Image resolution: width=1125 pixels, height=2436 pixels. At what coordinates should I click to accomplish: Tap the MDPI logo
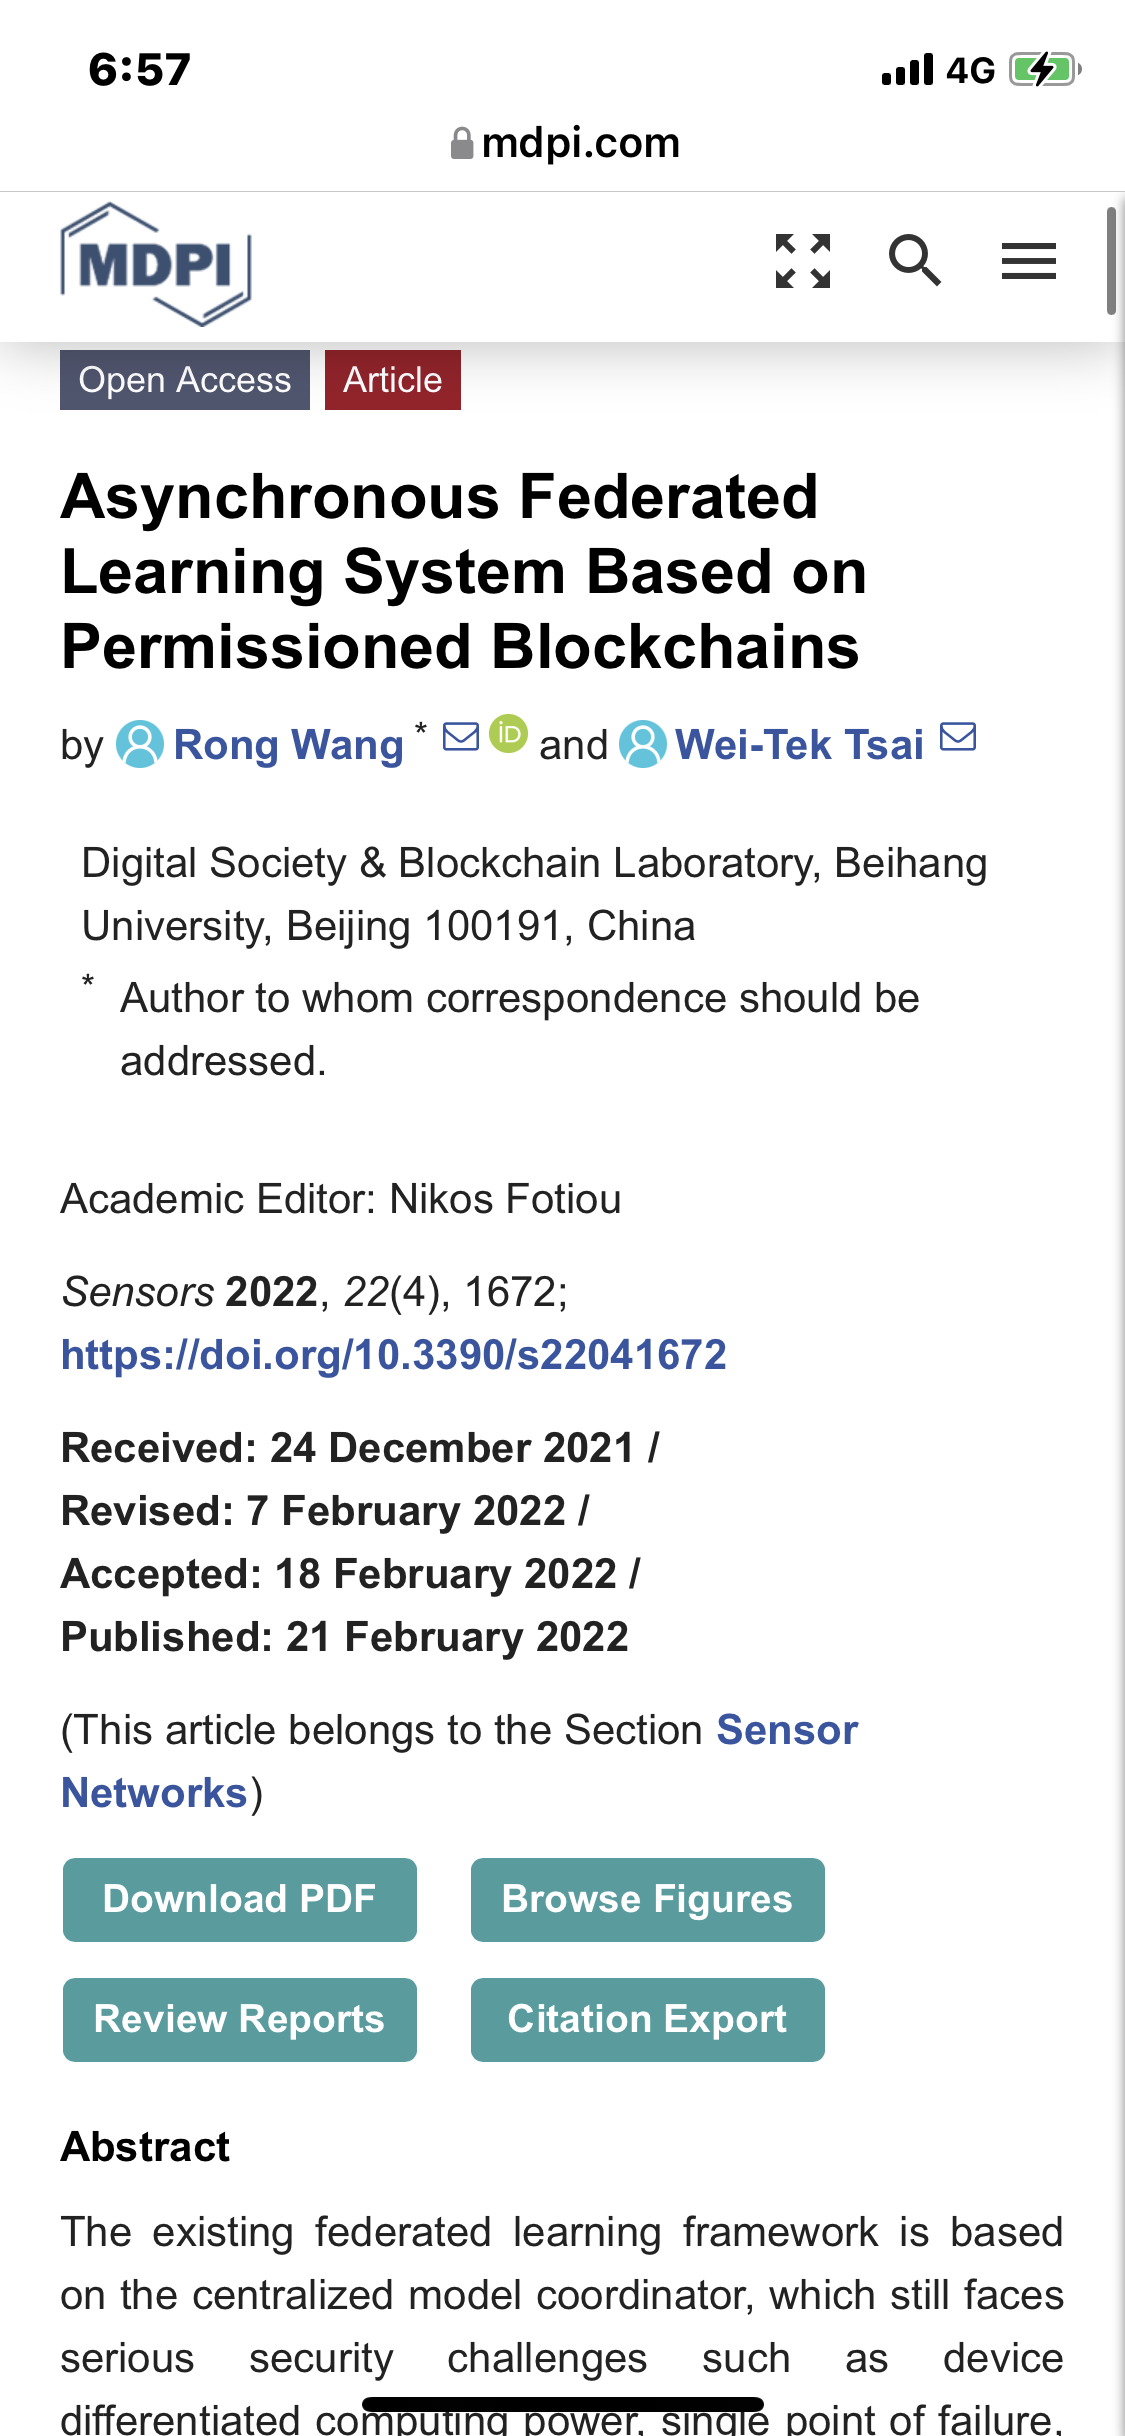[x=156, y=264]
